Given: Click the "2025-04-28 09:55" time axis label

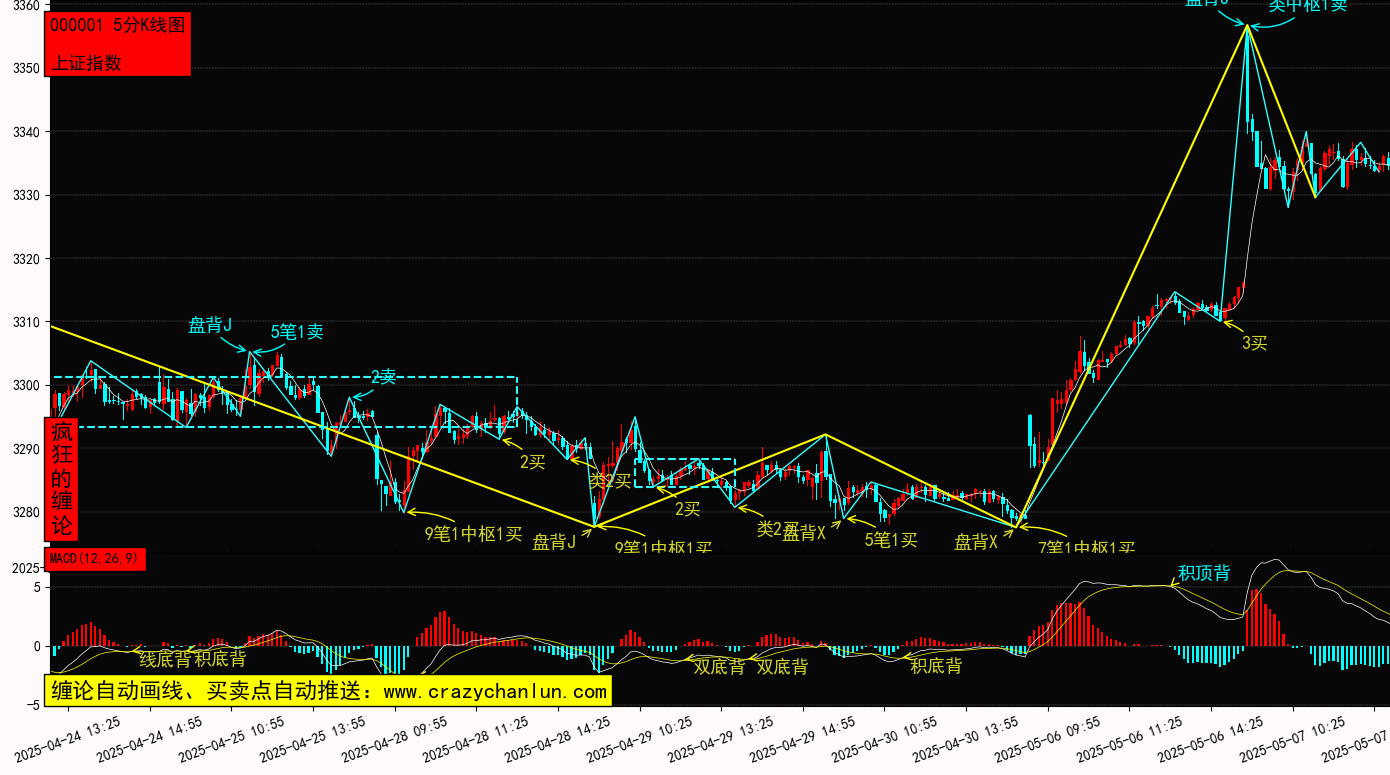Looking at the screenshot, I should pos(395,738).
